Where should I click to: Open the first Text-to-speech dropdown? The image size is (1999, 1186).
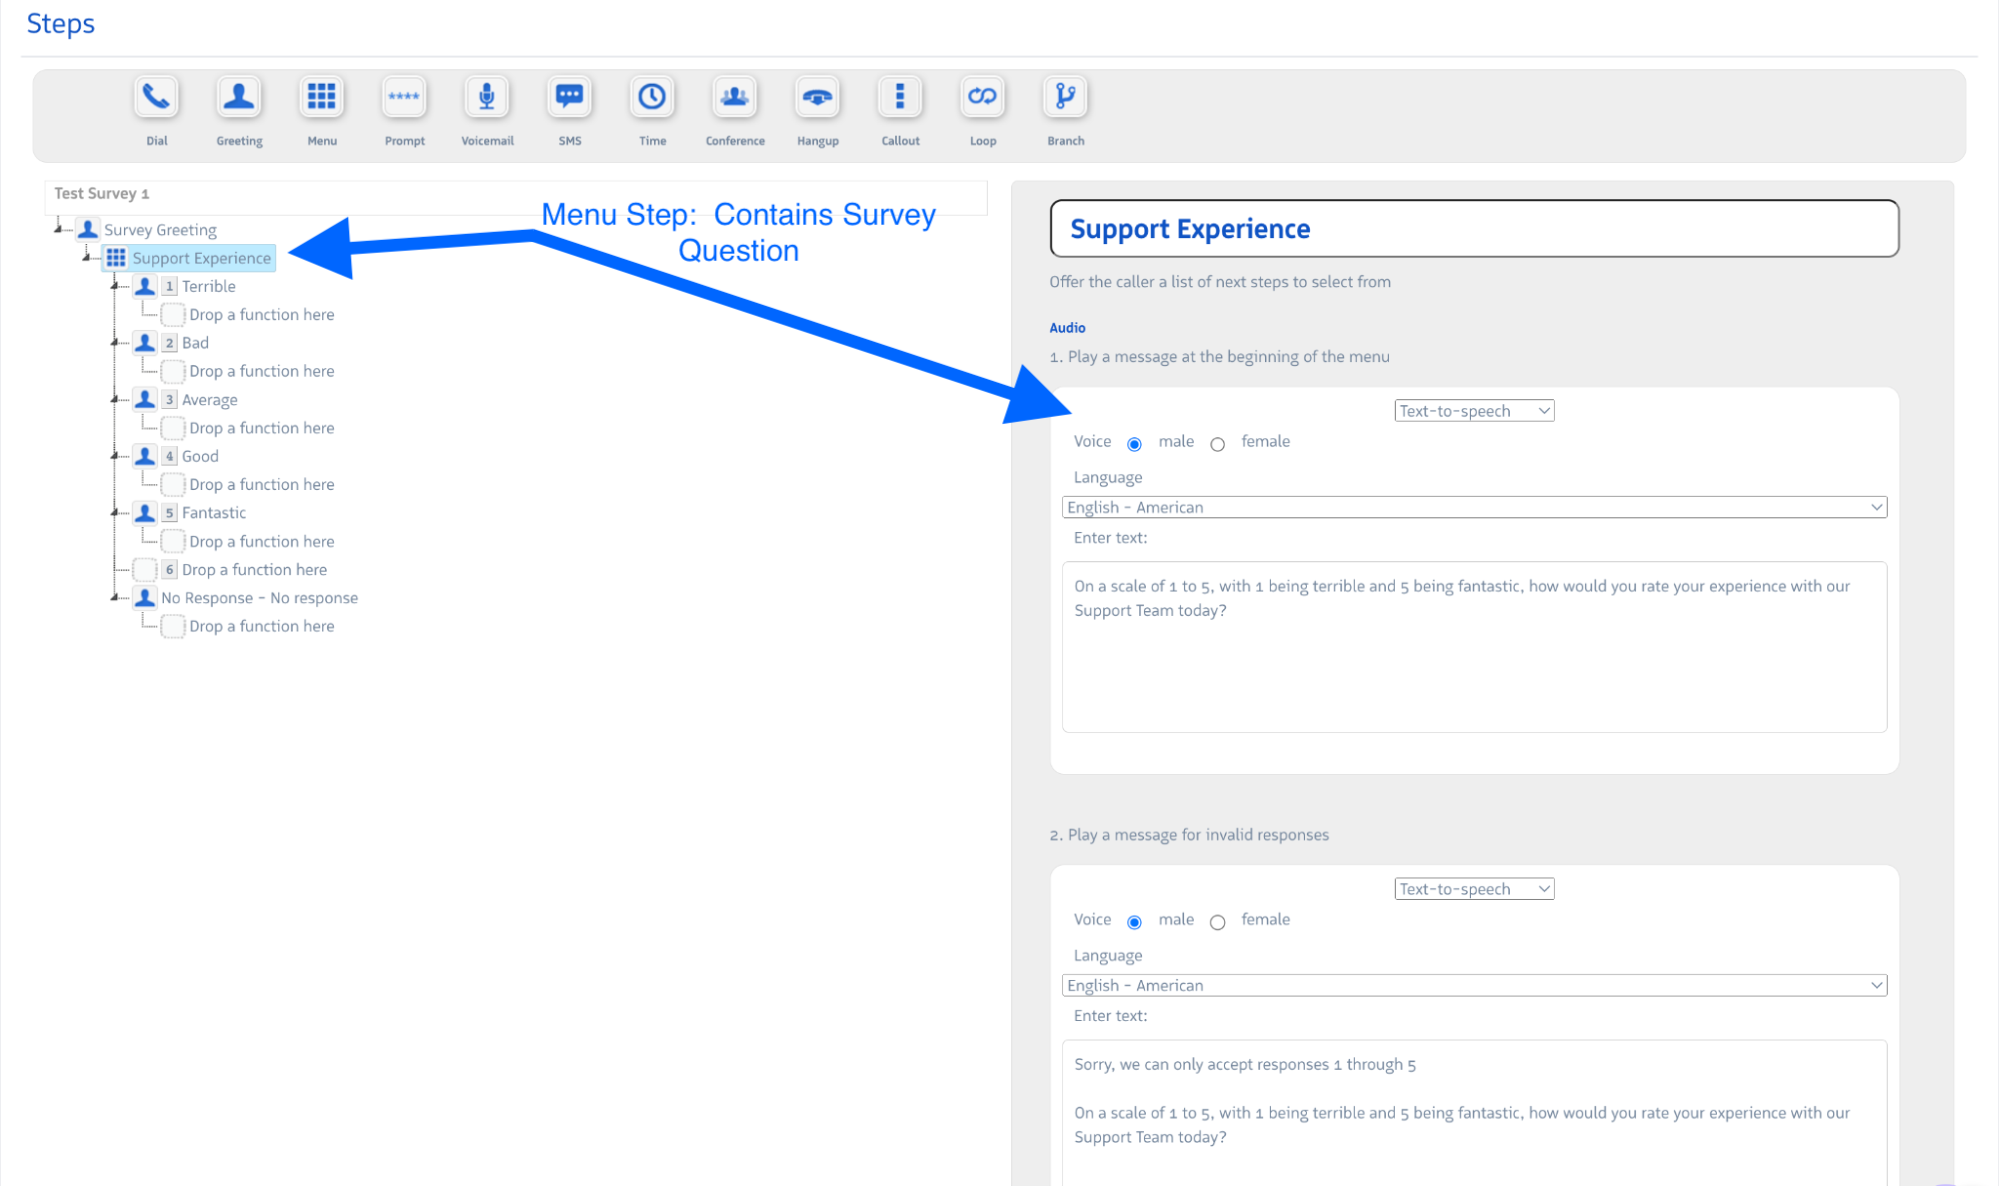pos(1473,411)
